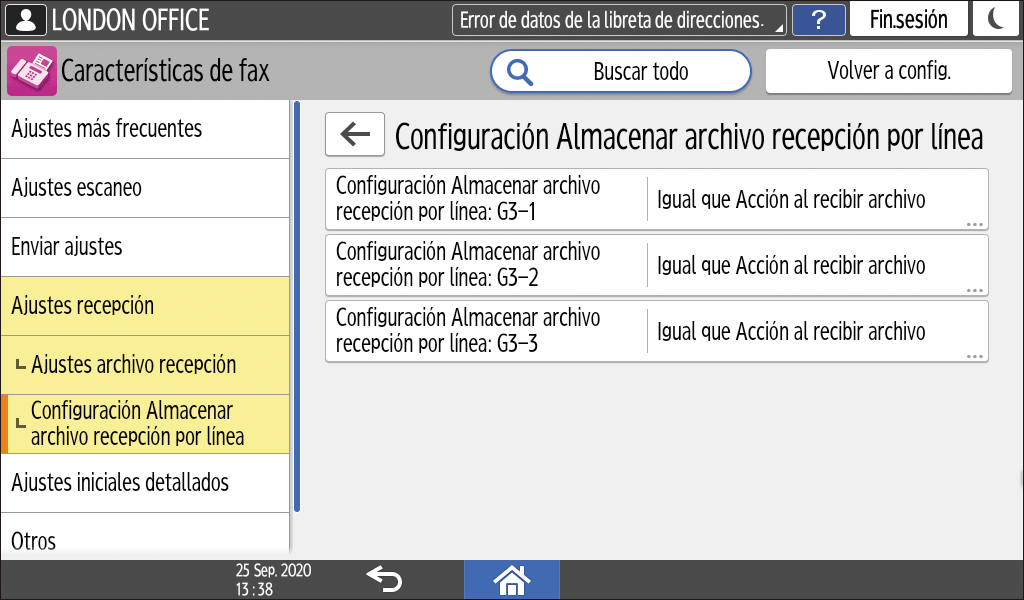Open Ajustes escaneo menu item
Screen dimensions: 1024x600
(145, 188)
